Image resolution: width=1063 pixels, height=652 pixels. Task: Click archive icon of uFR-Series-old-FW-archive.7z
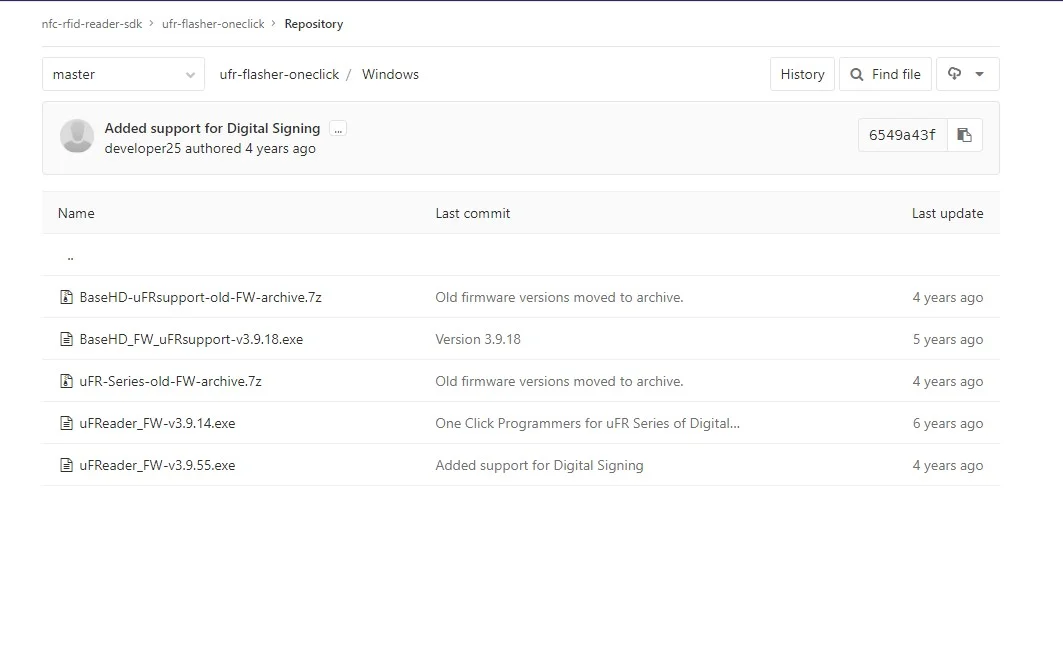point(66,381)
